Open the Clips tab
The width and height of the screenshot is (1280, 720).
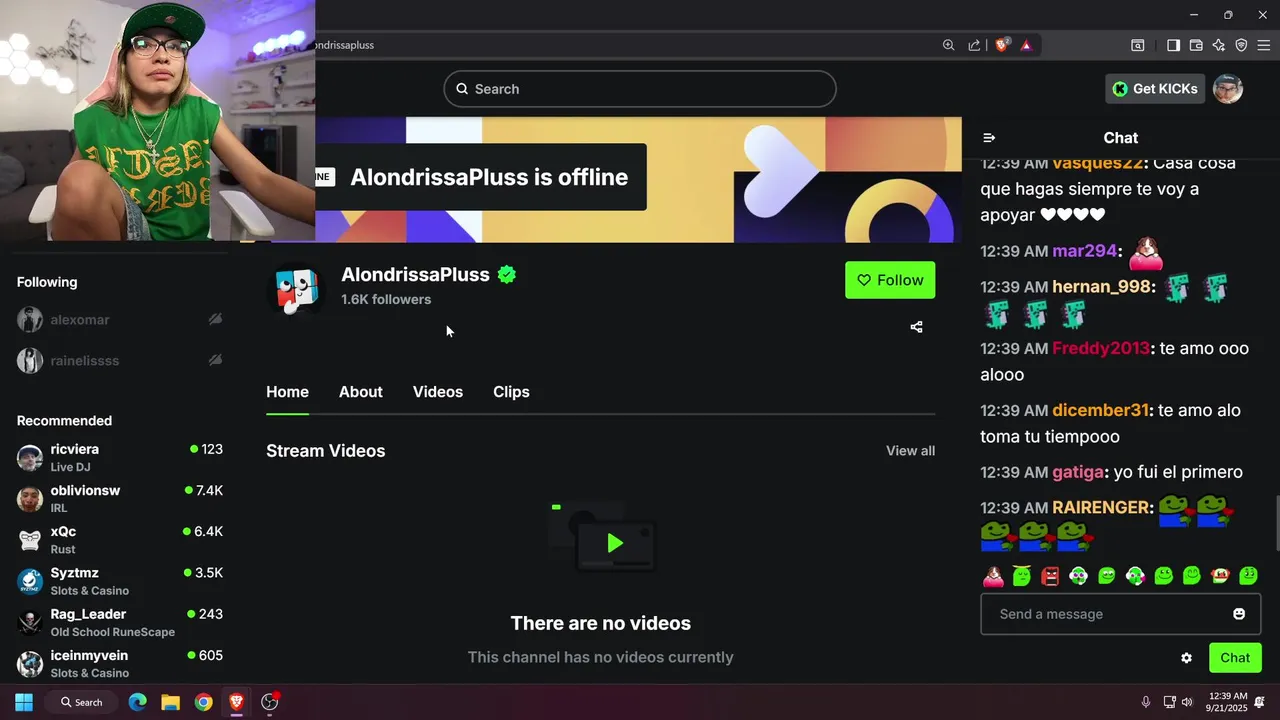coord(511,392)
